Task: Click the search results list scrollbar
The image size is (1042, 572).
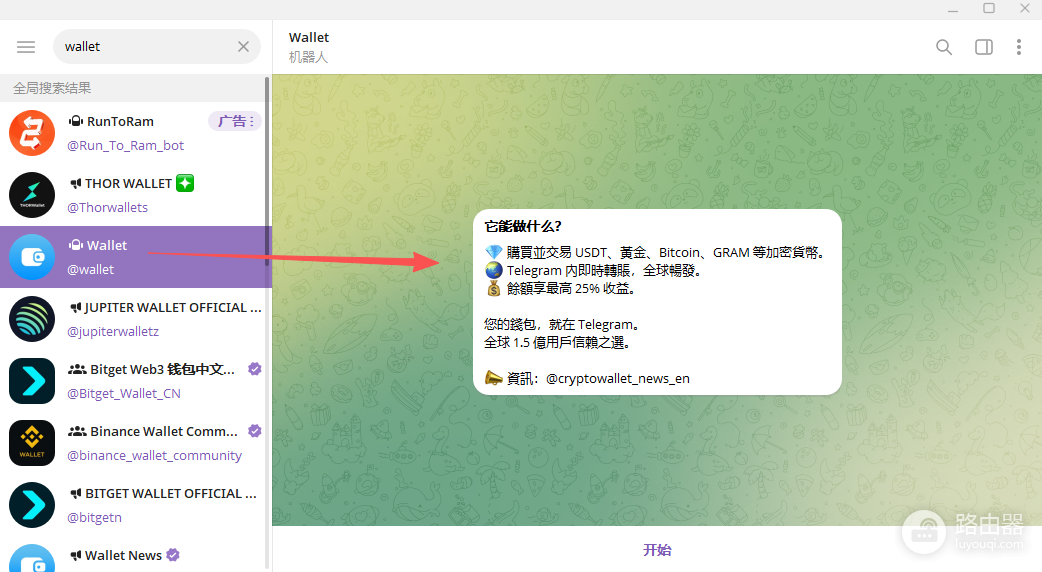Action: [267, 173]
